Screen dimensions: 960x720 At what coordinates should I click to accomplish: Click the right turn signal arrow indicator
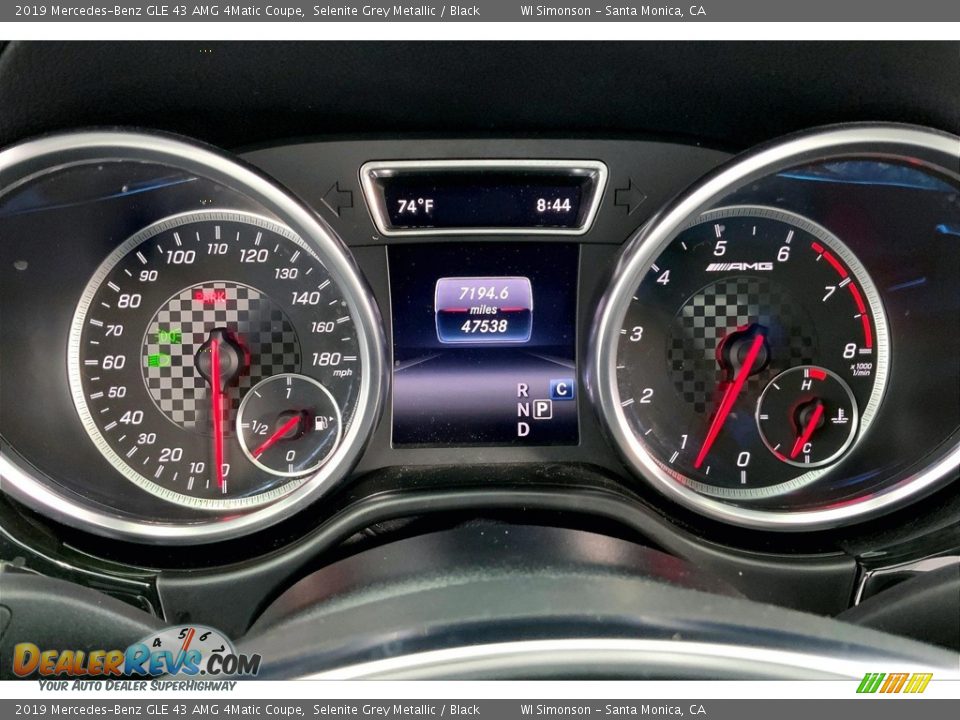click(x=630, y=197)
